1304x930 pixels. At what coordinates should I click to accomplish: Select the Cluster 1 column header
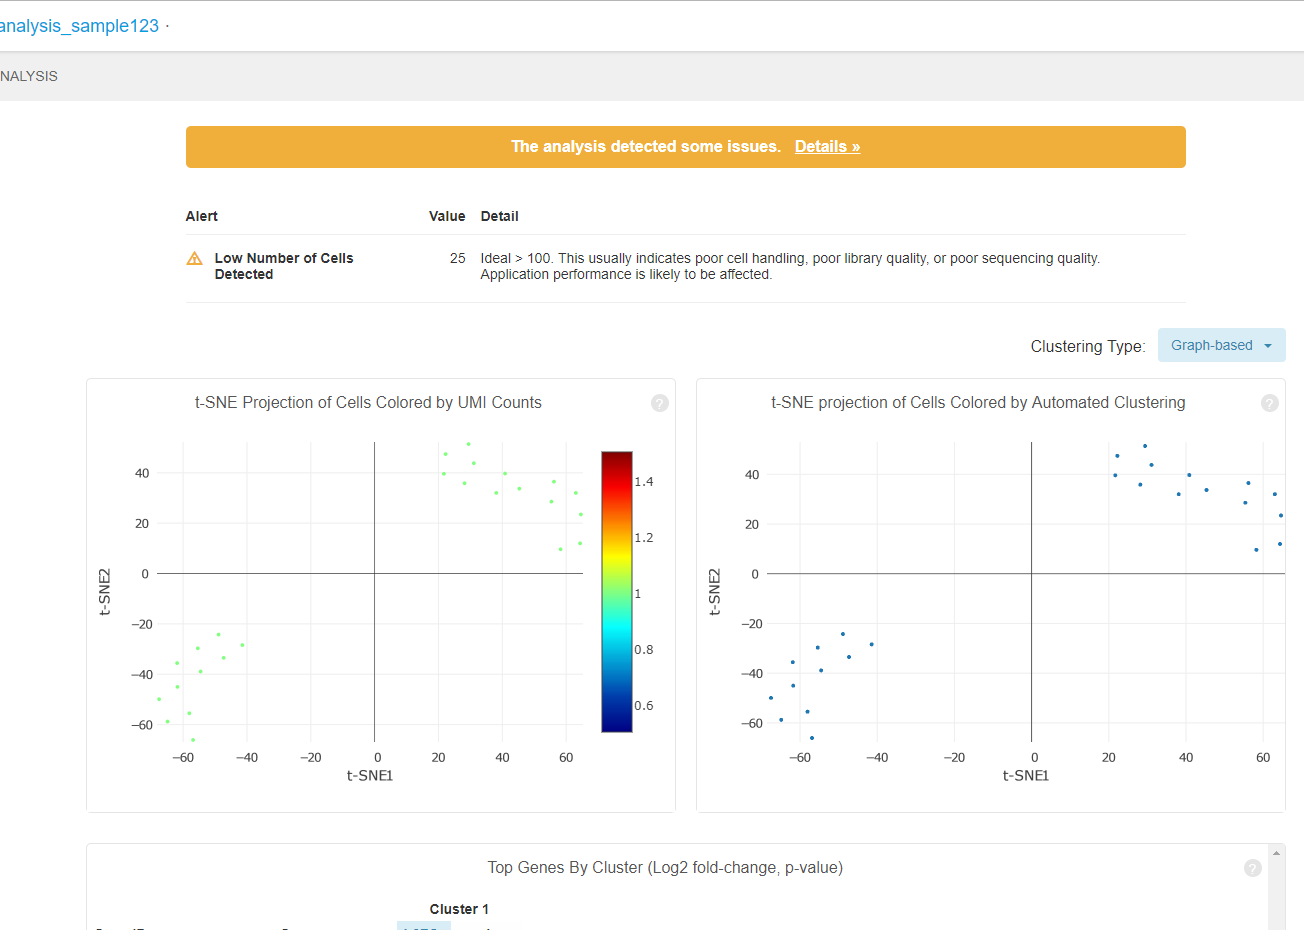coord(459,909)
